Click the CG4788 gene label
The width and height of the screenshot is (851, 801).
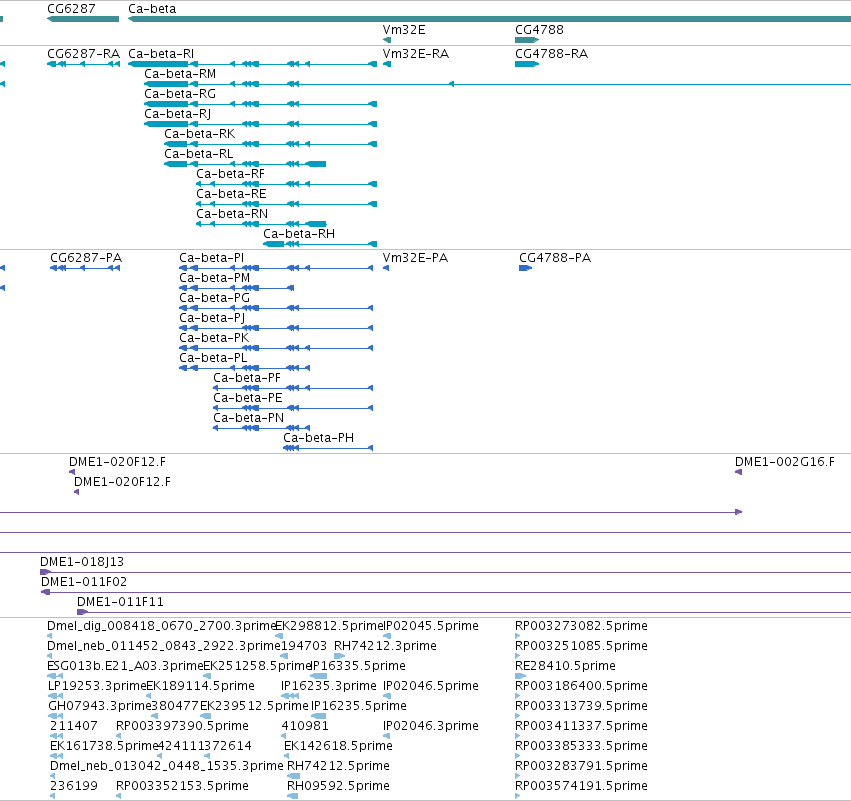(539, 30)
